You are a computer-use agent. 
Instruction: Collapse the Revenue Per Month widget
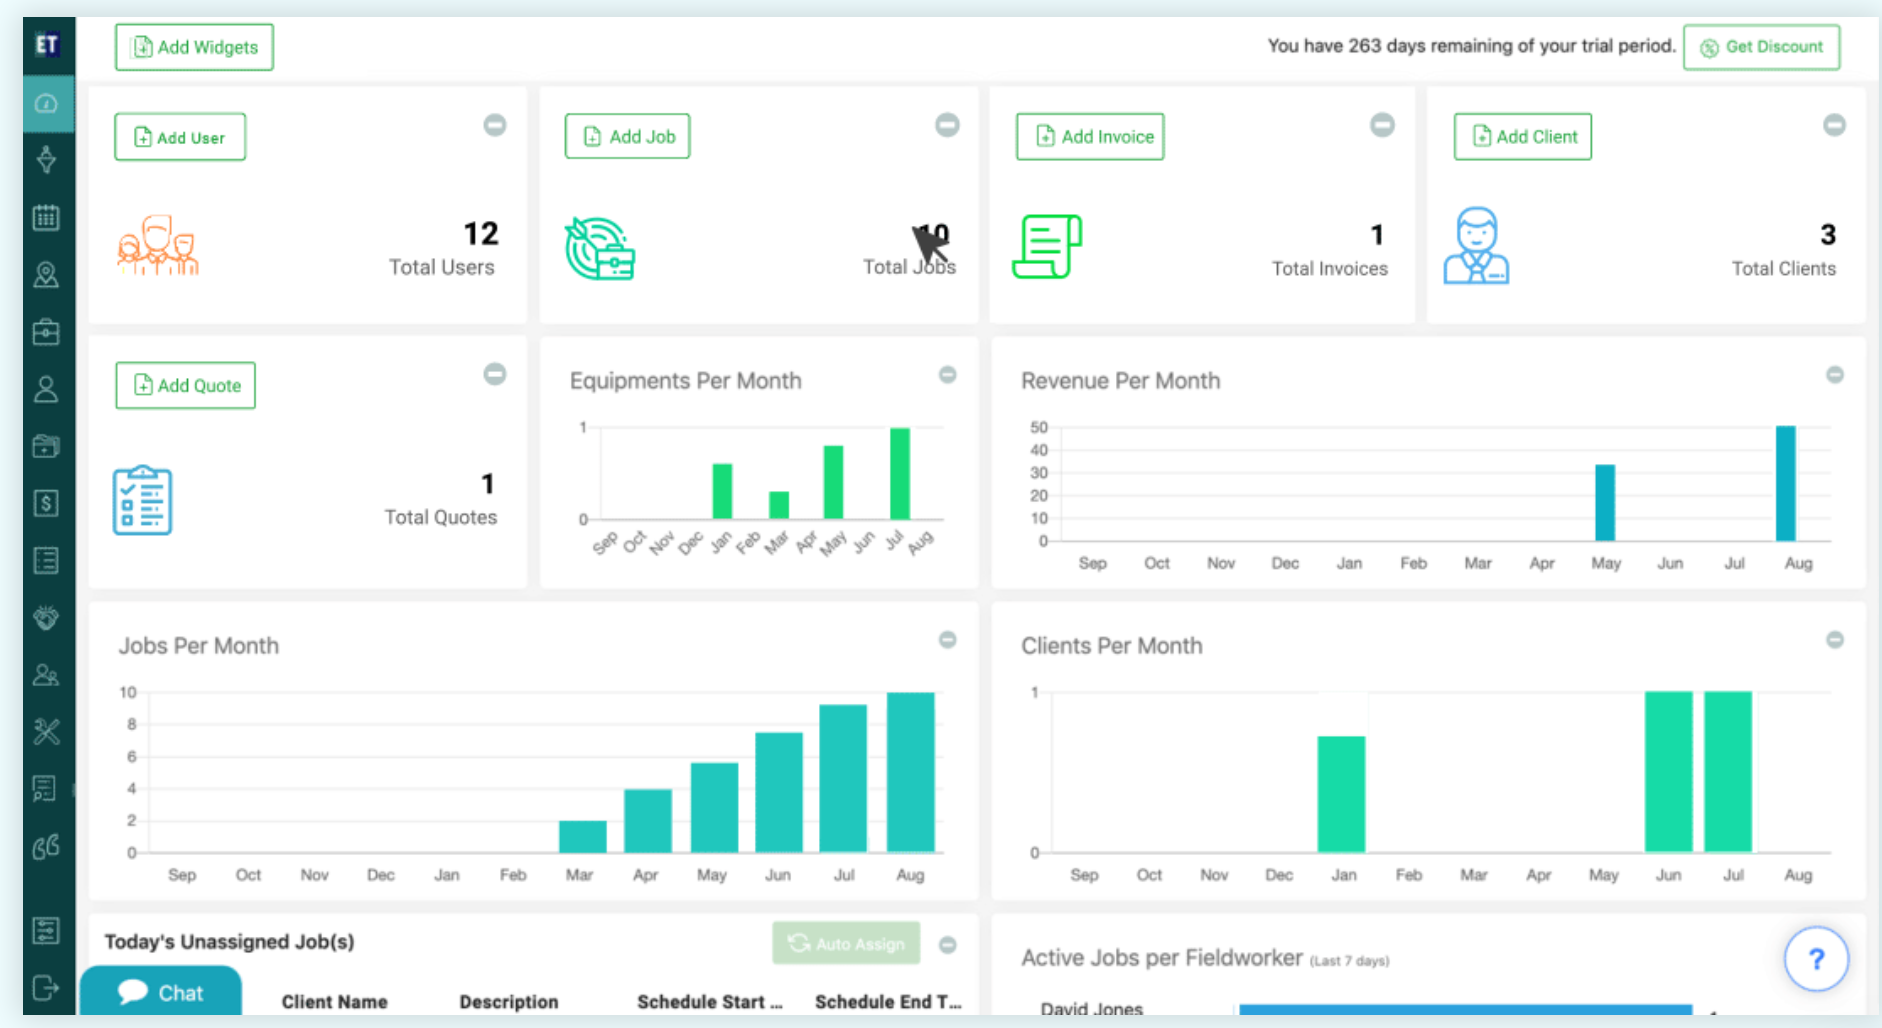click(1835, 375)
